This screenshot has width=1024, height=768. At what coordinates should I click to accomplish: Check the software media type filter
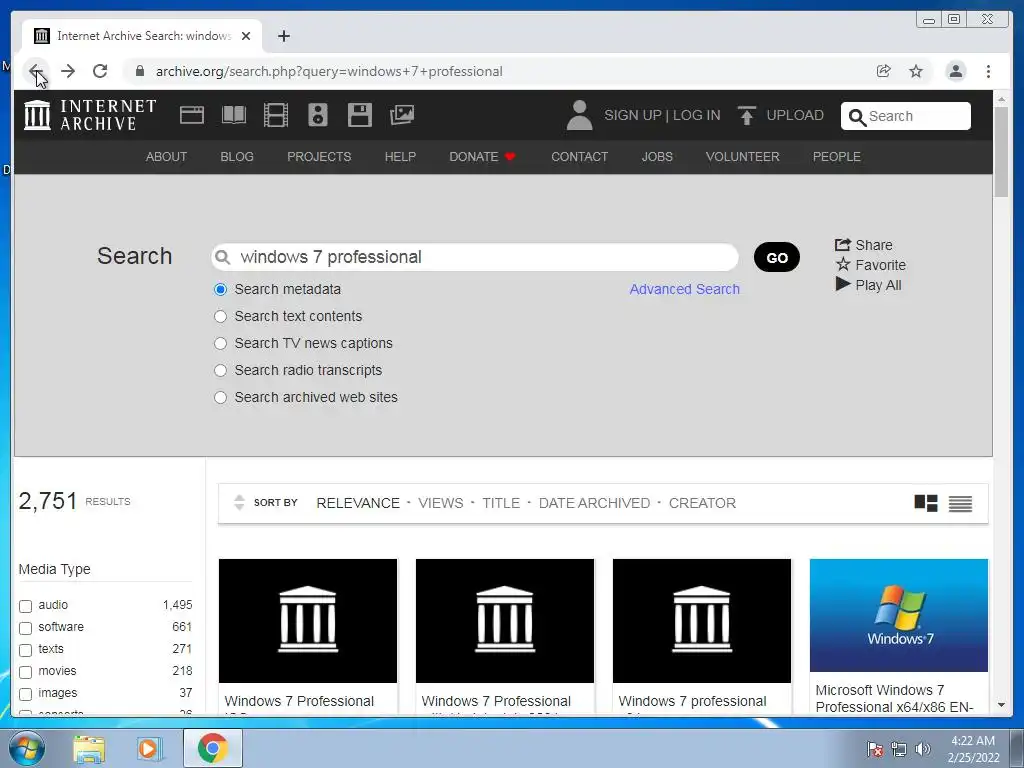point(25,628)
